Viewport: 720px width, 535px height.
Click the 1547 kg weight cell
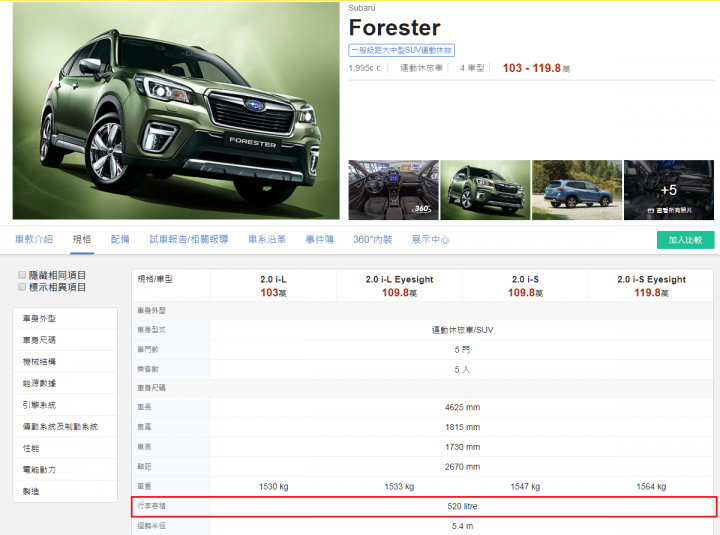(525, 486)
